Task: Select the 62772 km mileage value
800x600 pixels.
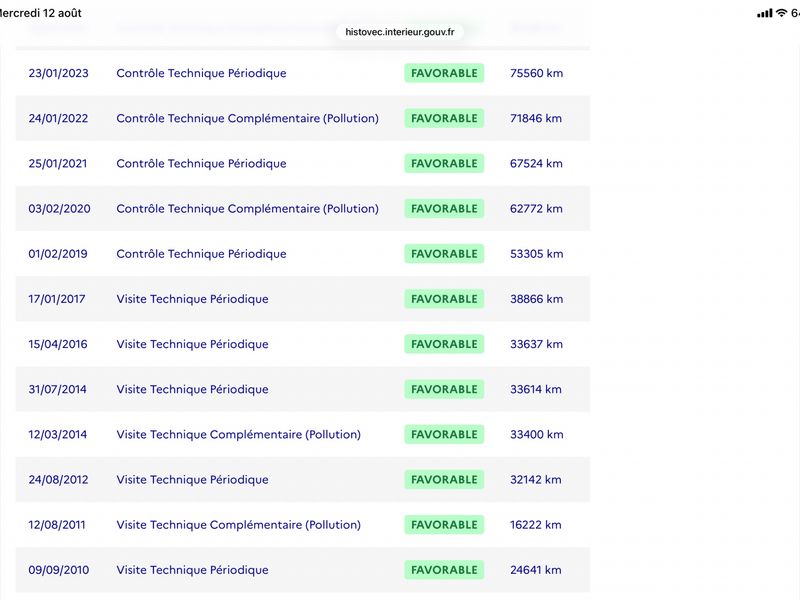Action: (x=536, y=209)
